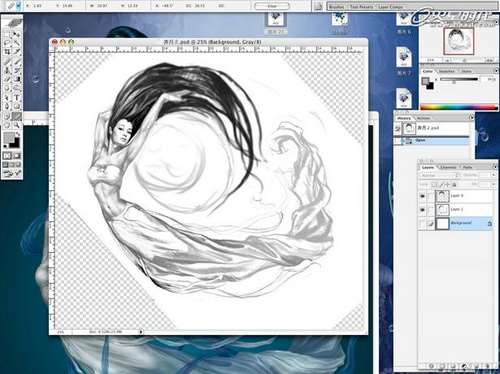Select the Zoom magnifier tool
Viewport: 500px width, 374px height.
coord(17,125)
